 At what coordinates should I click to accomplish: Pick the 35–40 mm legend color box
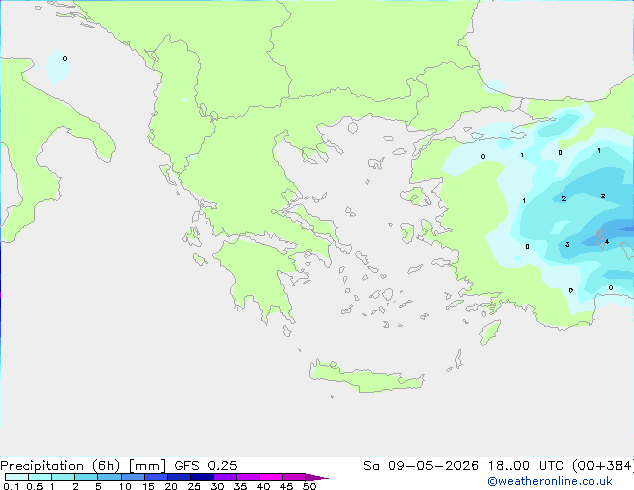[x=248, y=477]
